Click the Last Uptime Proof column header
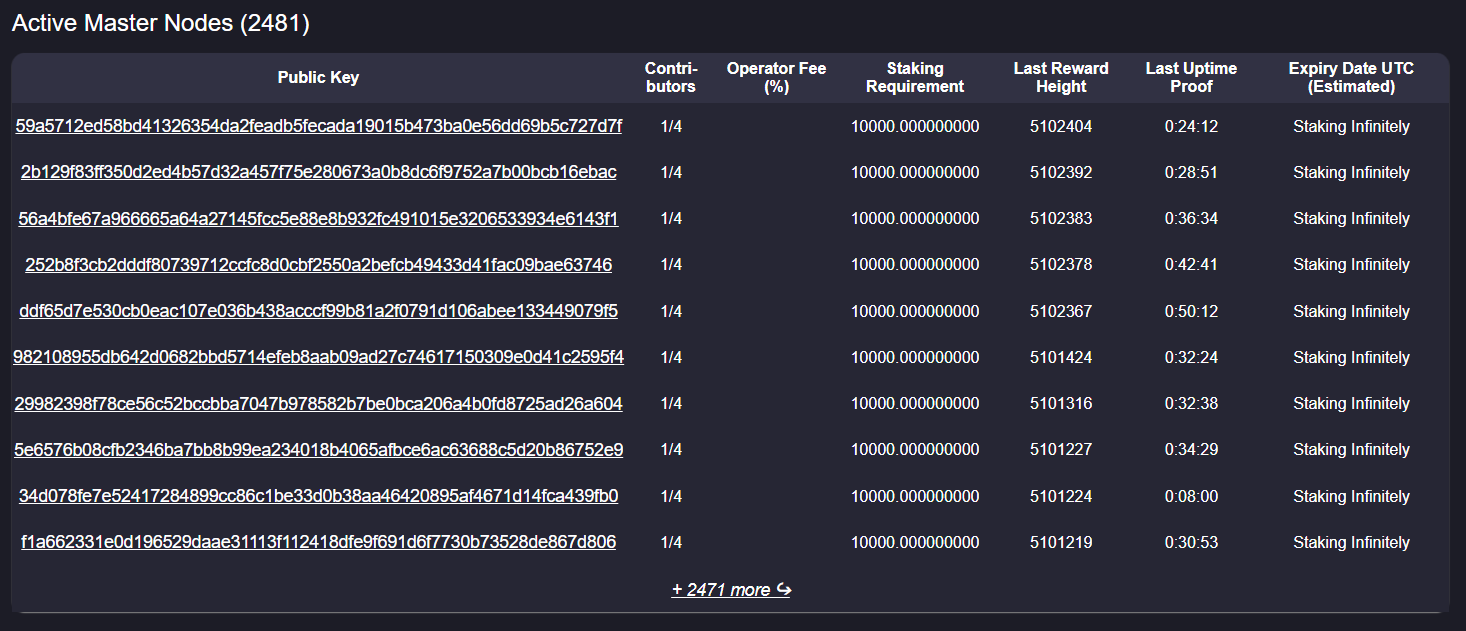Image resolution: width=1466 pixels, height=631 pixels. tap(1191, 78)
